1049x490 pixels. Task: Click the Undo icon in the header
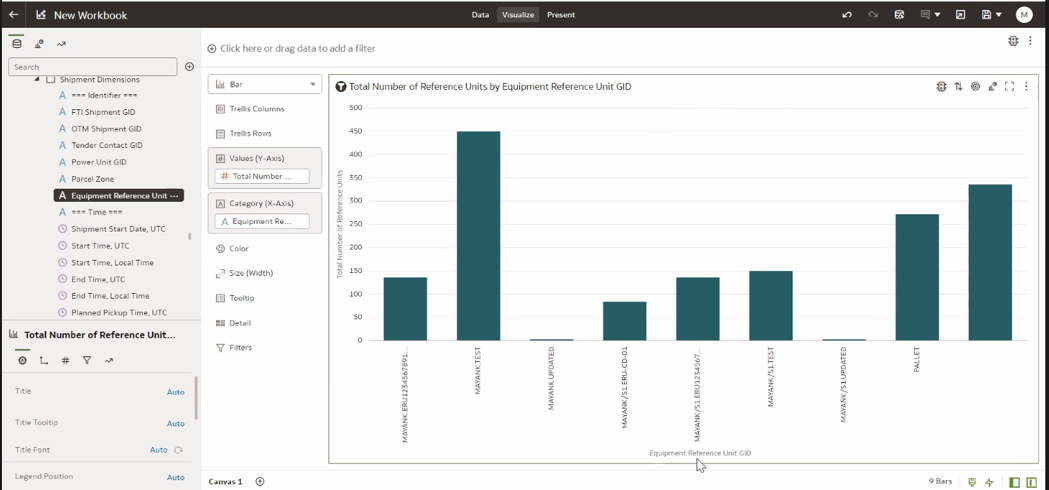(846, 15)
